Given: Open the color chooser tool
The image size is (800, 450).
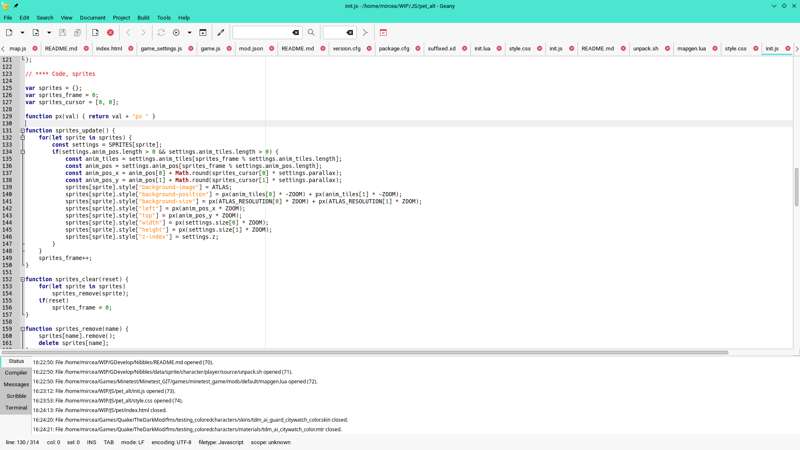Looking at the screenshot, I should click(221, 33).
